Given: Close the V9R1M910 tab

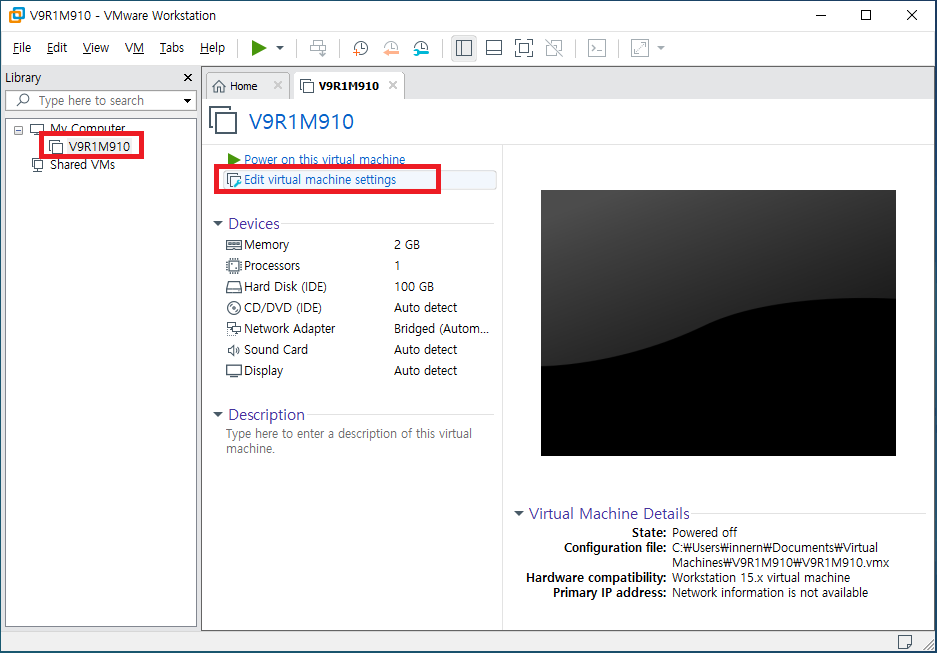Looking at the screenshot, I should click(x=393, y=85).
